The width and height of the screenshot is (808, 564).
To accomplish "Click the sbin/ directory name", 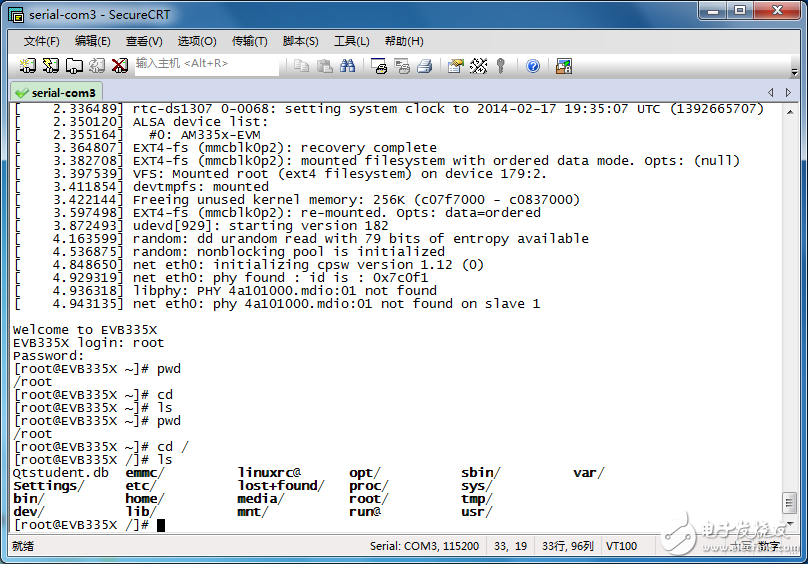I will (481, 473).
